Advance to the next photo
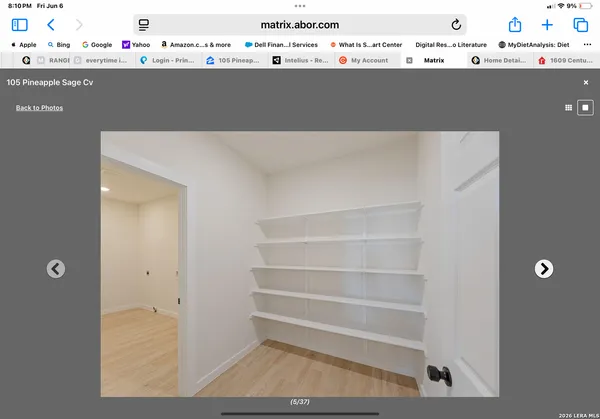The width and height of the screenshot is (600, 419). coord(543,268)
